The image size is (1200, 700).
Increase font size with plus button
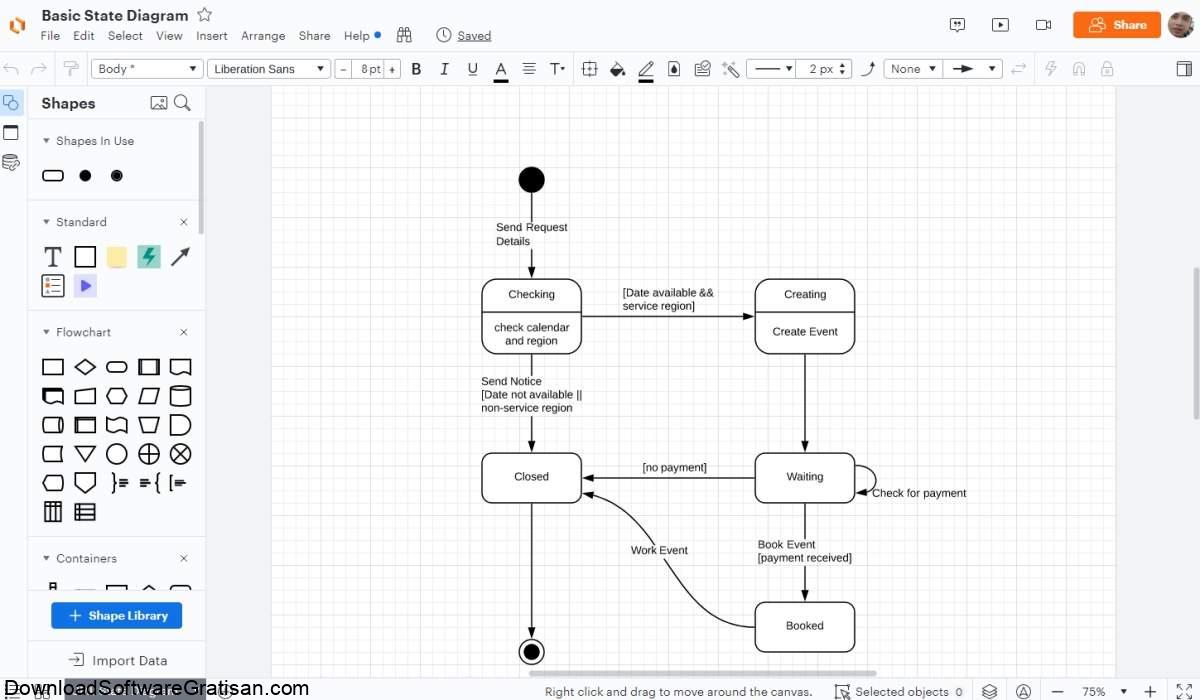click(x=392, y=69)
